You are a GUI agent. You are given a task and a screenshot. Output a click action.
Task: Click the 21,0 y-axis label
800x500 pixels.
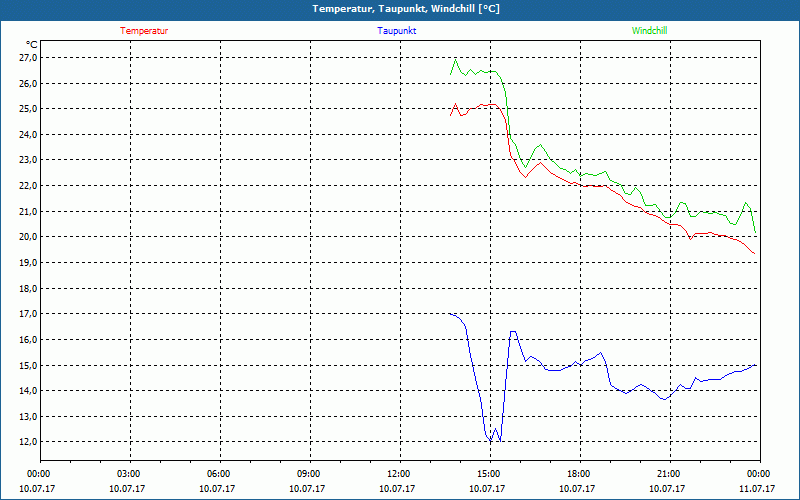point(28,211)
